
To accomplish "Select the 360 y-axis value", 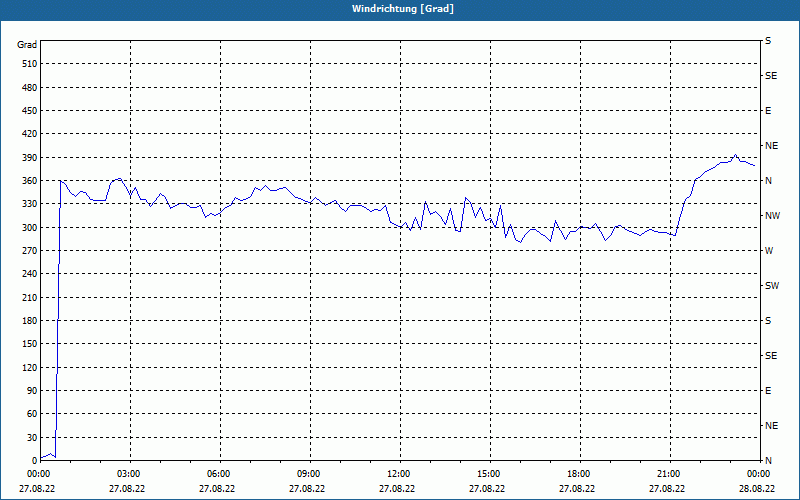I will [x=30, y=181].
